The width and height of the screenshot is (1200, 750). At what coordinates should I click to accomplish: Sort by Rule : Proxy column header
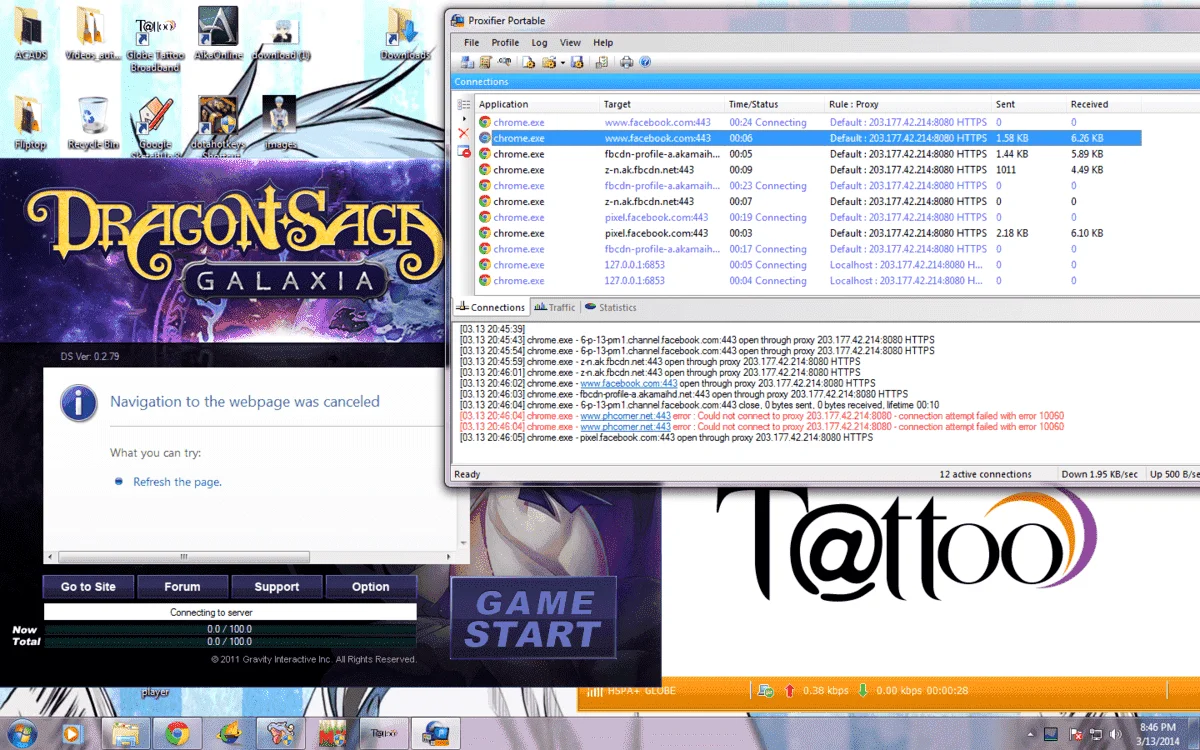point(908,104)
